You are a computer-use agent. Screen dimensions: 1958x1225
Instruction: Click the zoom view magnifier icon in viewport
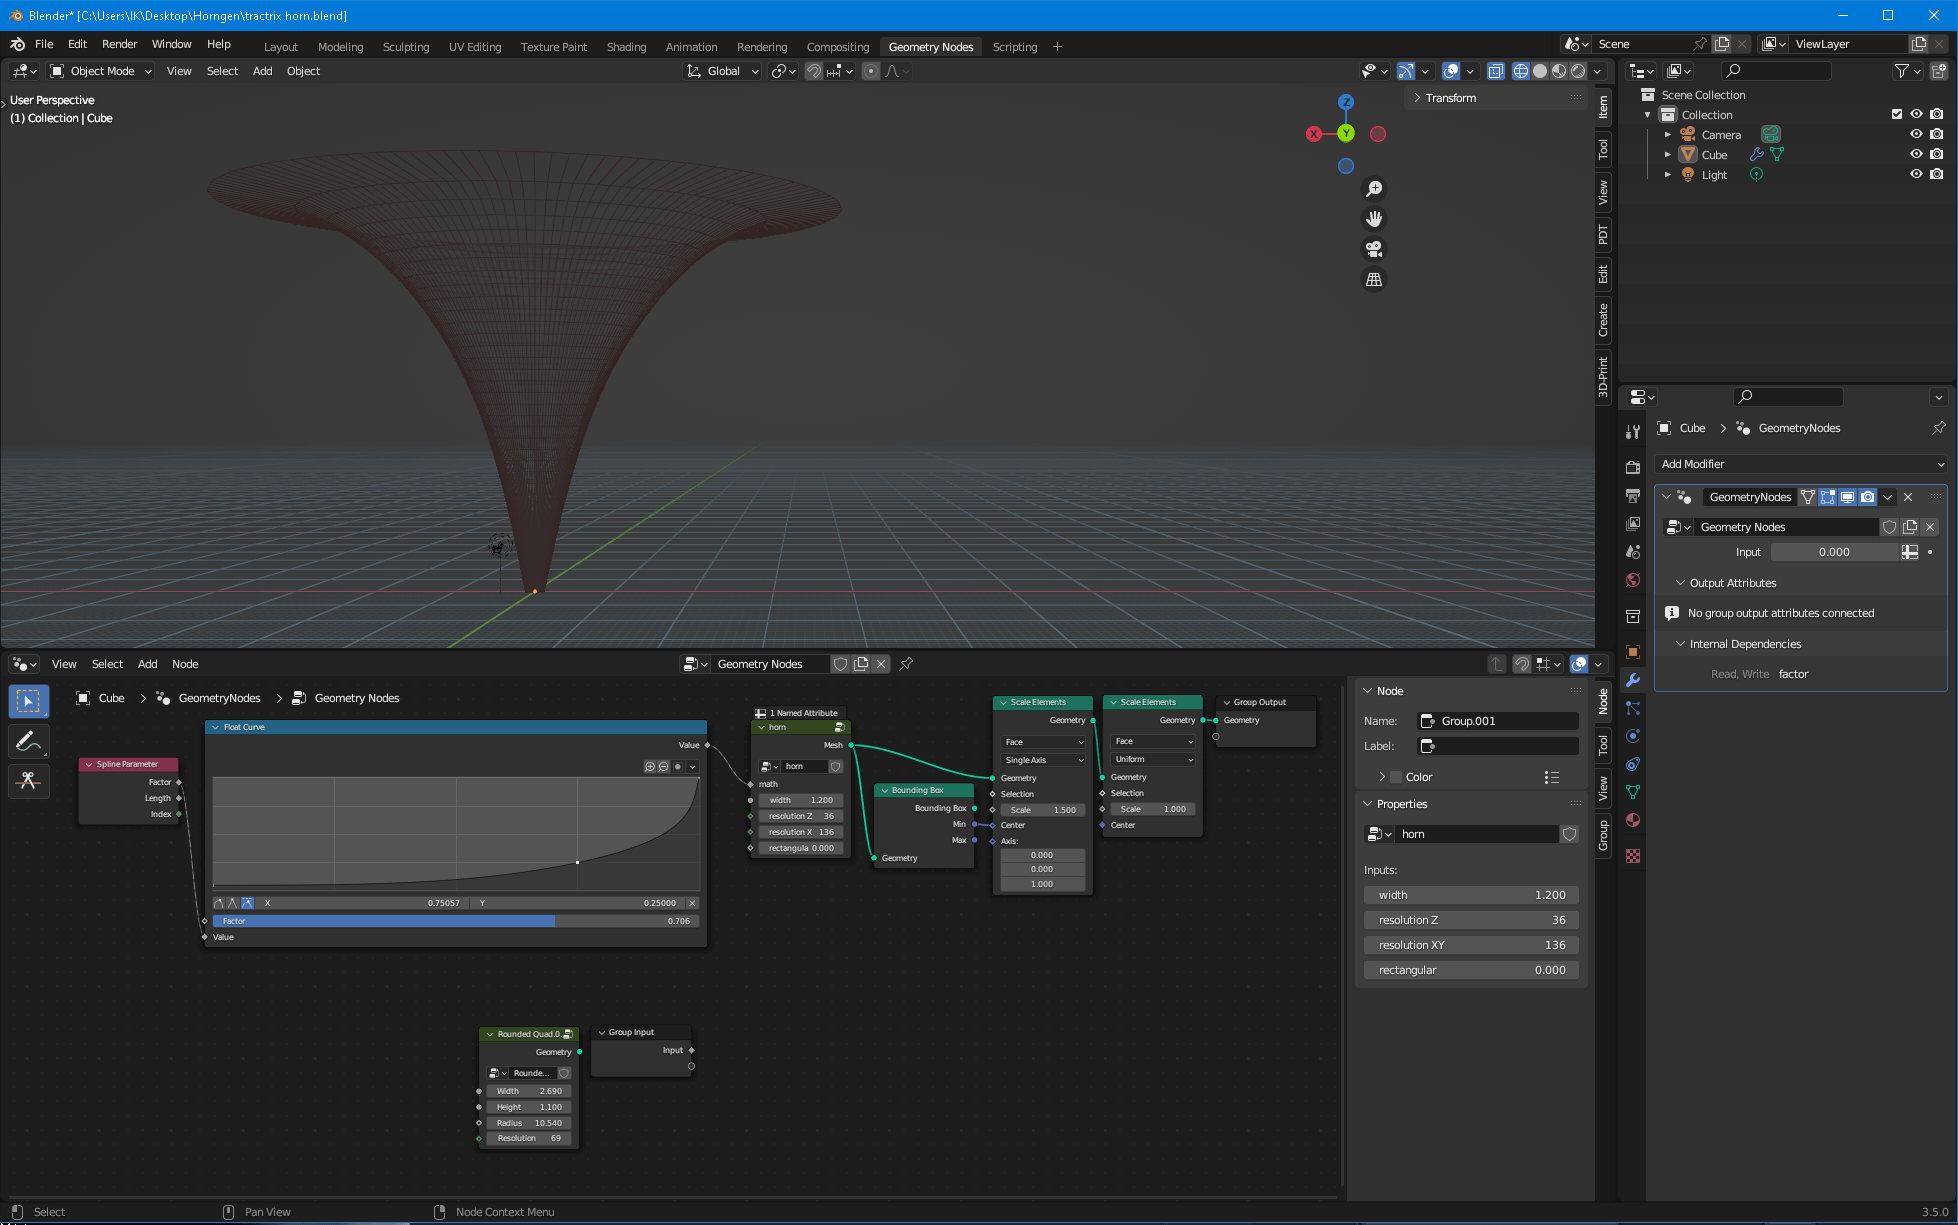click(1374, 189)
